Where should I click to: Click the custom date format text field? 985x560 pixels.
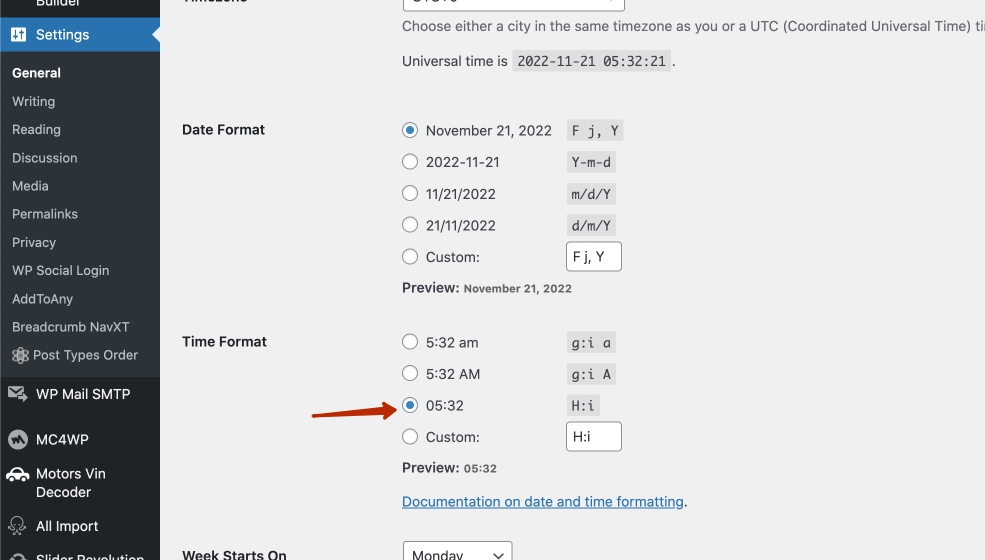click(593, 257)
